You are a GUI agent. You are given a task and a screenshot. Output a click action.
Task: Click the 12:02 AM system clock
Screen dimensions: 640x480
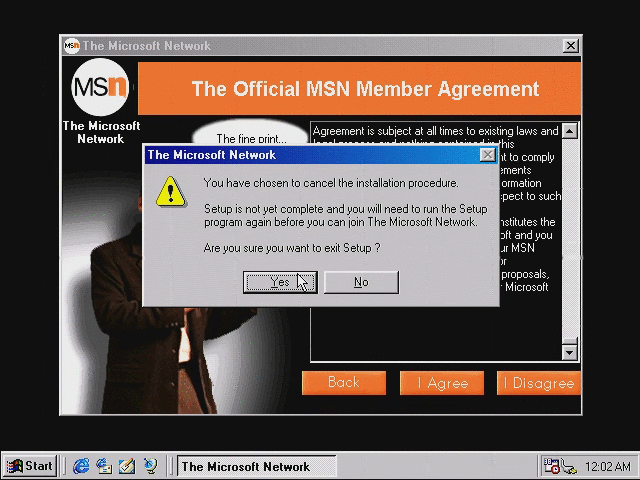tap(608, 466)
